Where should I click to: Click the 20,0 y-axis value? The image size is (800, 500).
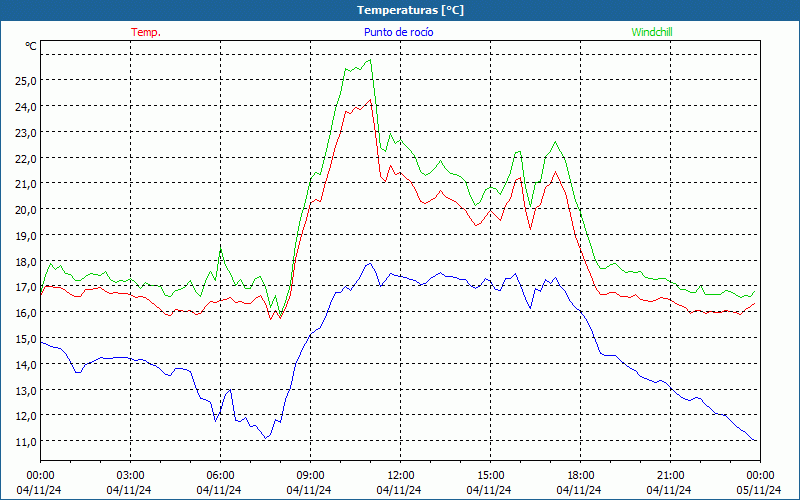(24, 210)
